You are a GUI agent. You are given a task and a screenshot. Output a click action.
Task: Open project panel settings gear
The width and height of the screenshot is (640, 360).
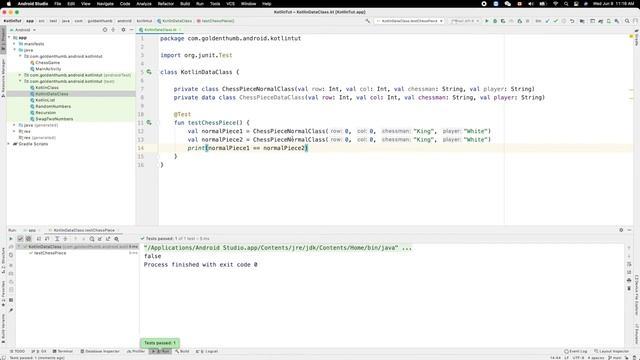point(123,30)
